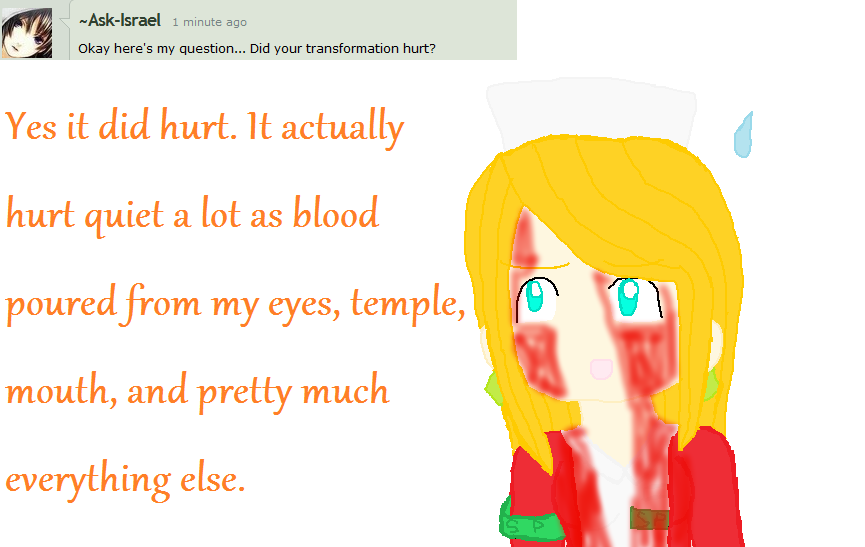
Task: Click the blue sweat drop icon
Action: pos(743,135)
